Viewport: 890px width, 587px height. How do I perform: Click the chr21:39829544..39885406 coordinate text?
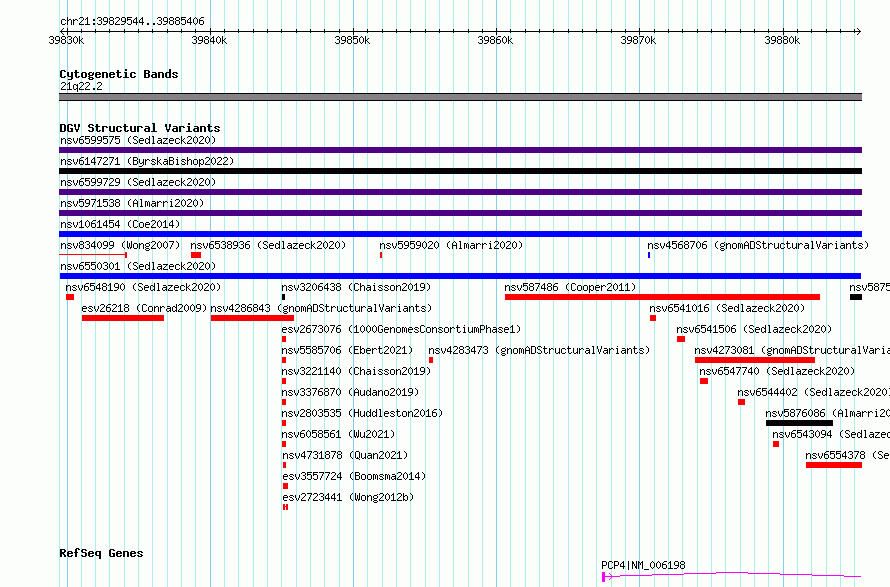tap(132, 22)
